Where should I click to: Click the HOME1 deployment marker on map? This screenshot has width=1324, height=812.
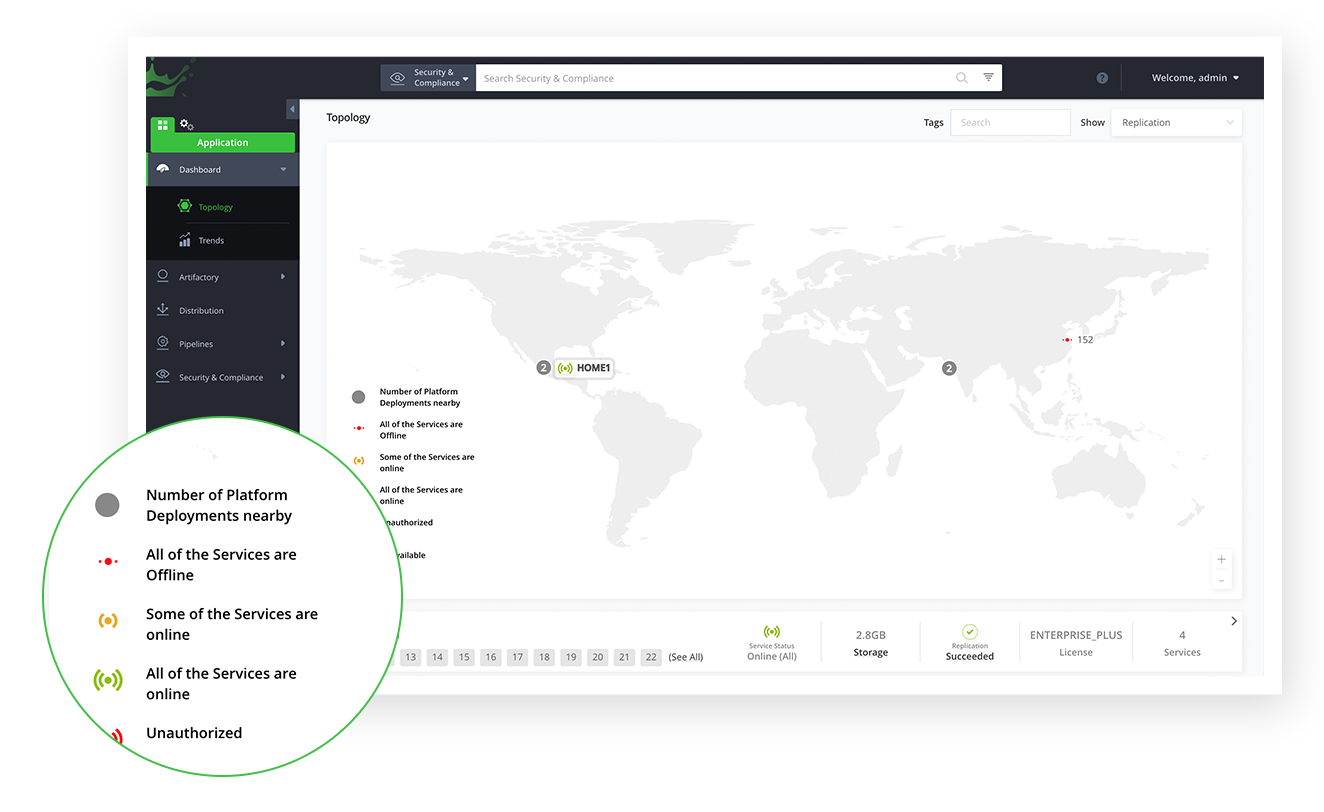(x=584, y=368)
